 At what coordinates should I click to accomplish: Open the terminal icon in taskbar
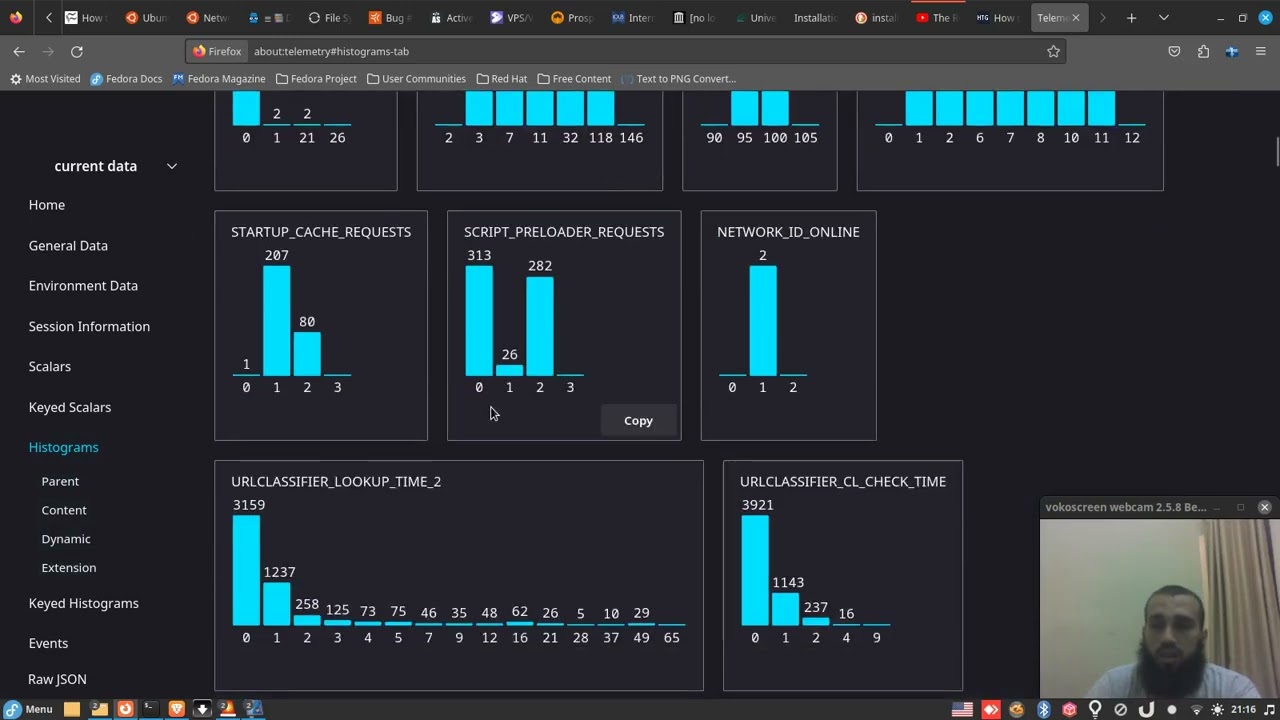point(149,709)
